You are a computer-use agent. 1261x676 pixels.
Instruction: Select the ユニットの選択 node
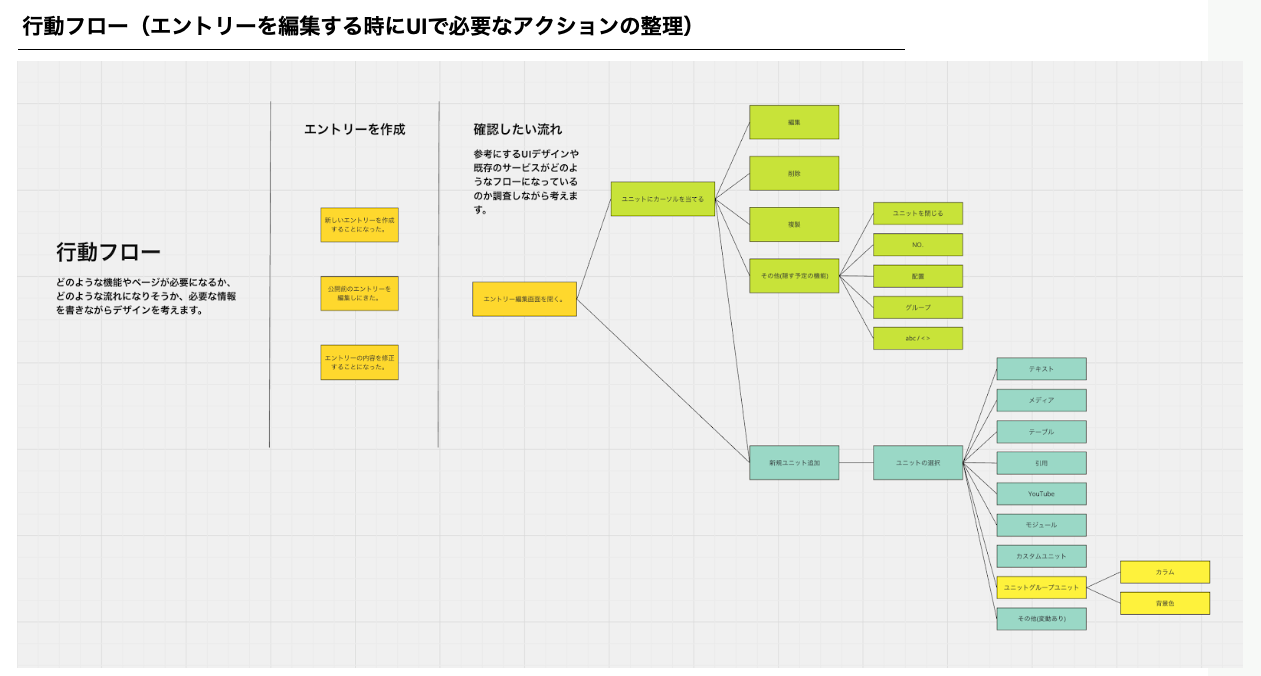point(917,463)
